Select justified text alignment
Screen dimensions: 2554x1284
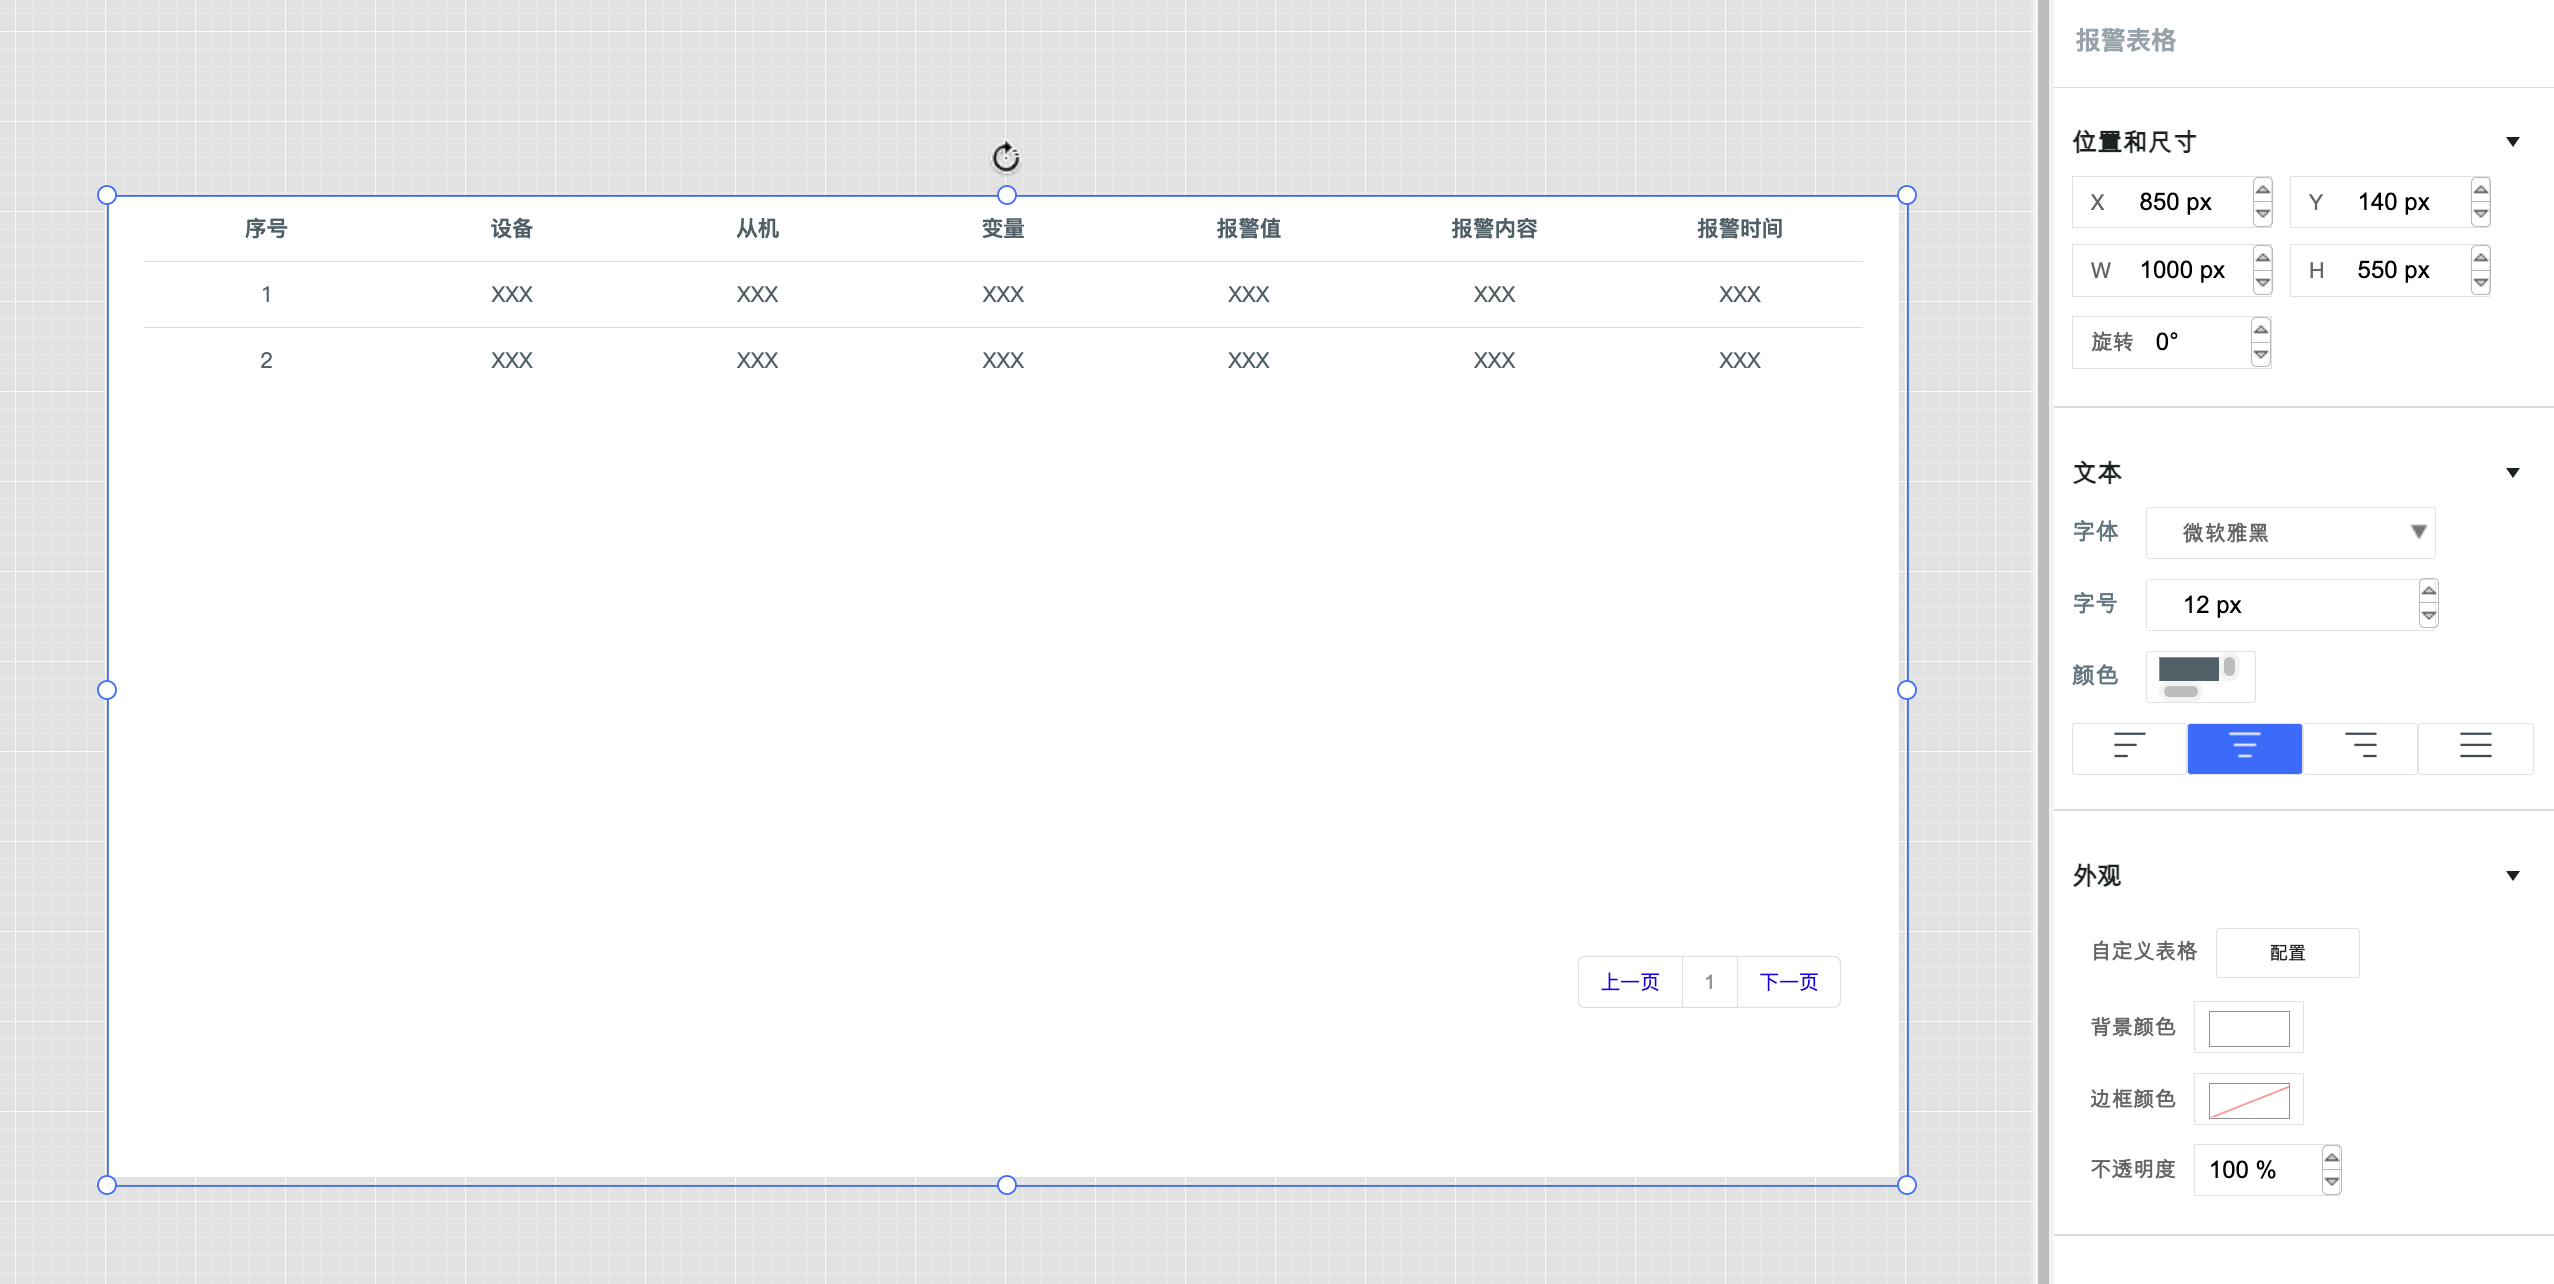pos(2476,747)
